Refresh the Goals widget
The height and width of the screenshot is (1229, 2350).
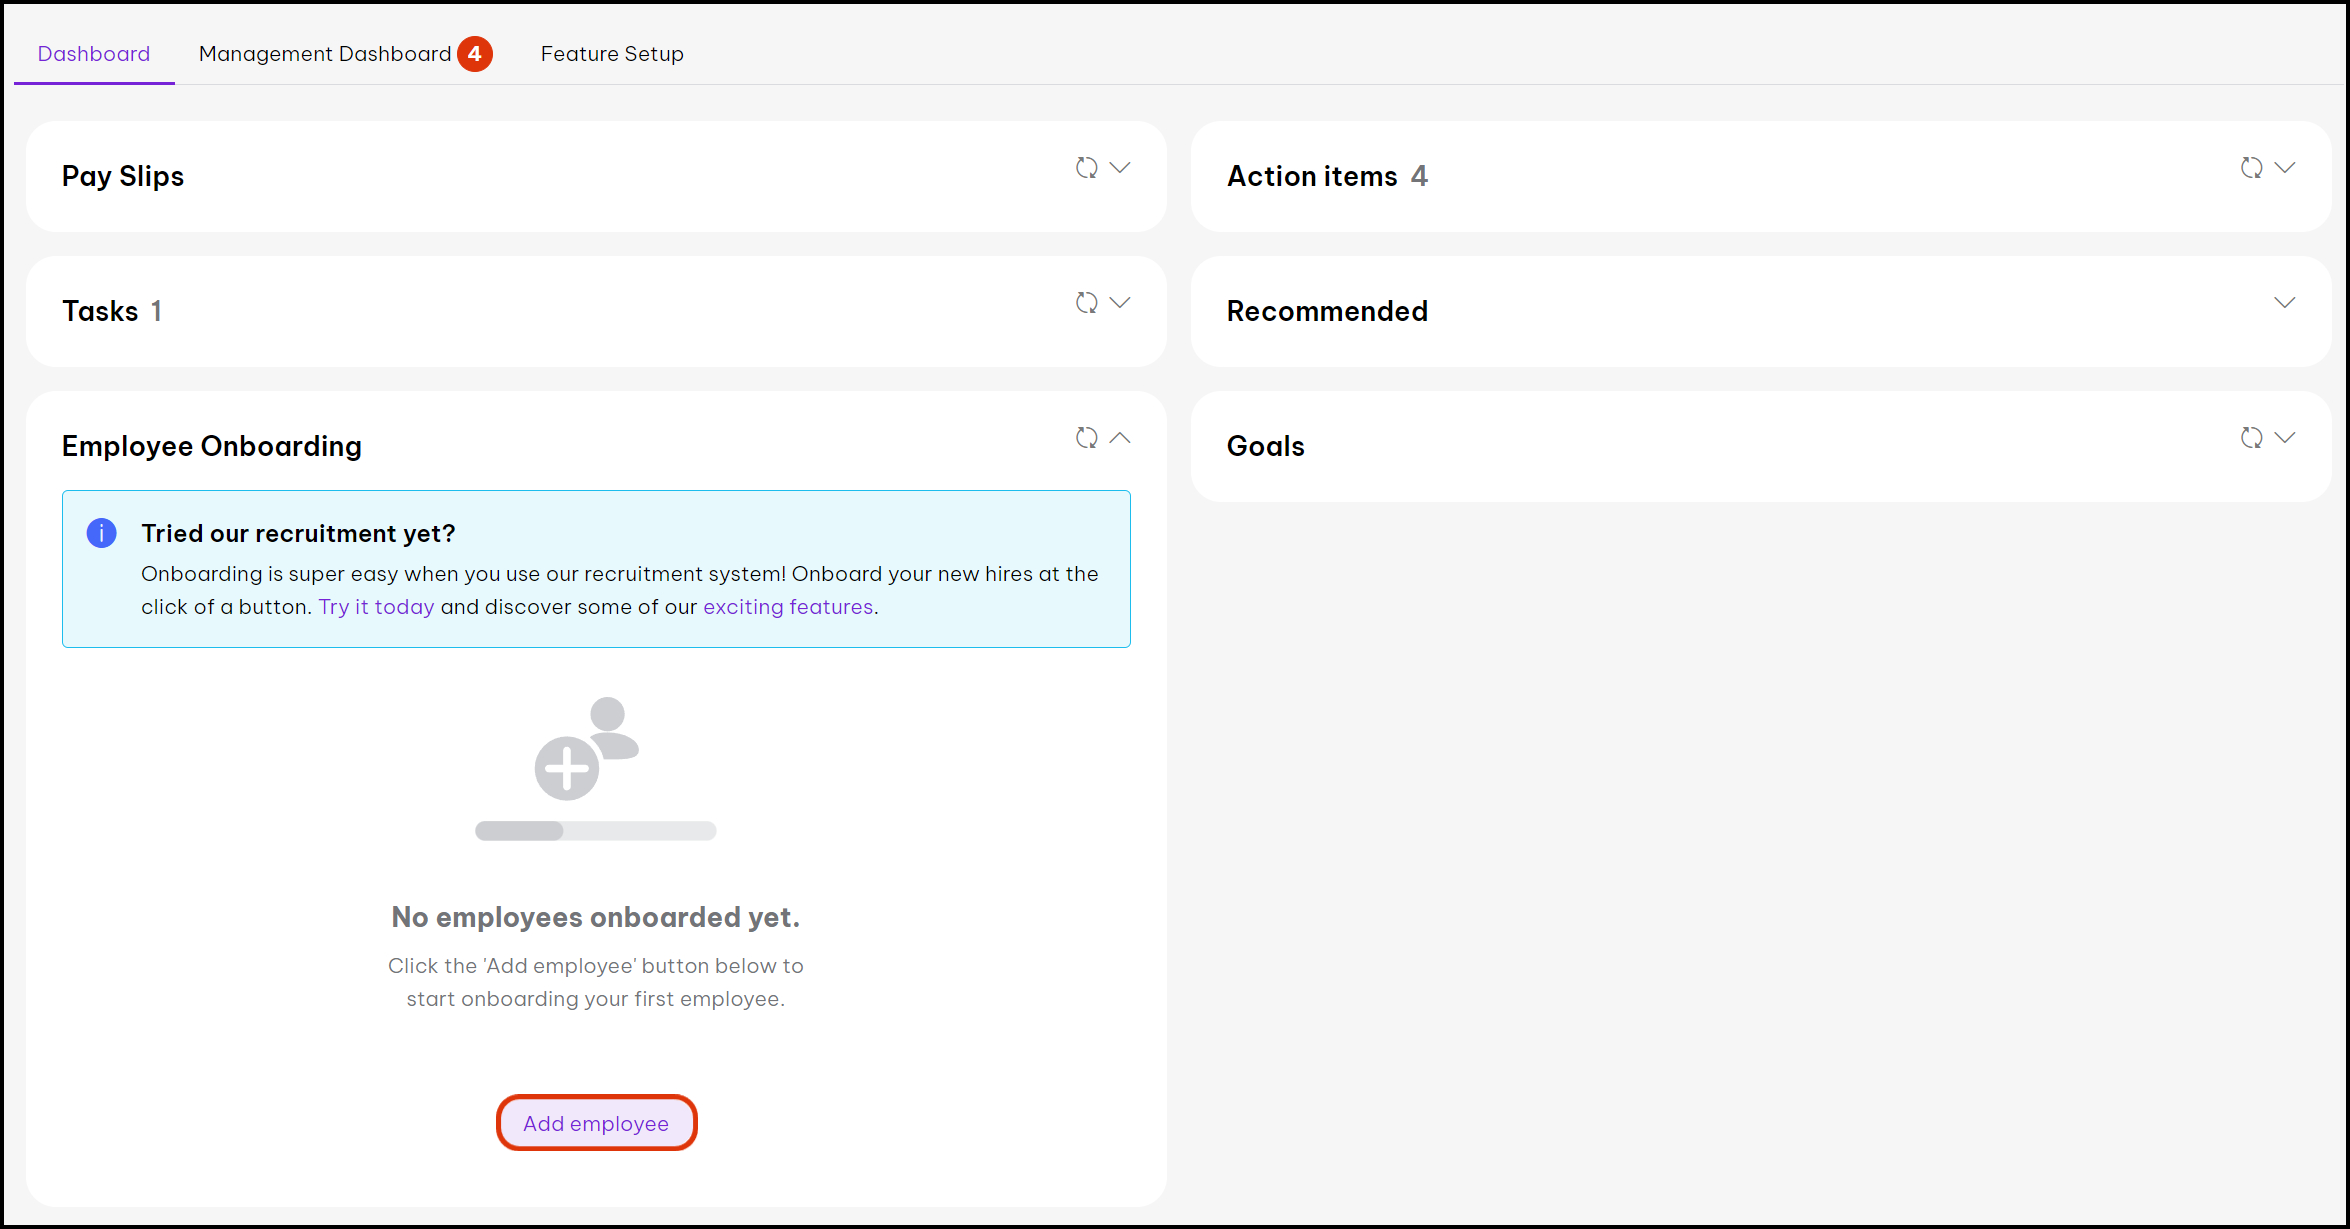2251,438
